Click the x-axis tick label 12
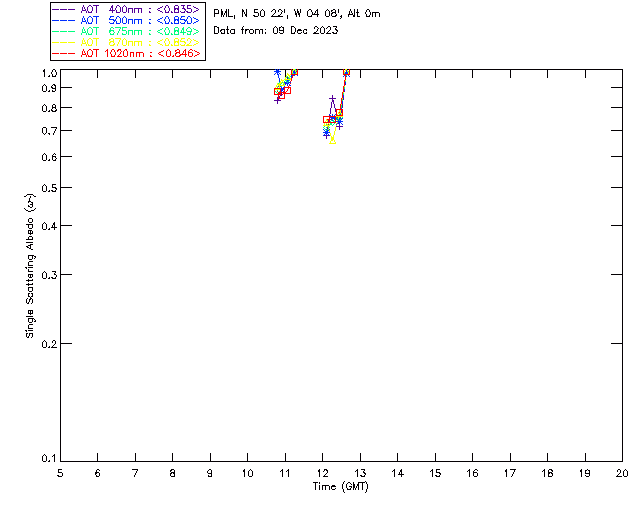Image resolution: width=640 pixels, height=512 pixels. [x=322, y=472]
